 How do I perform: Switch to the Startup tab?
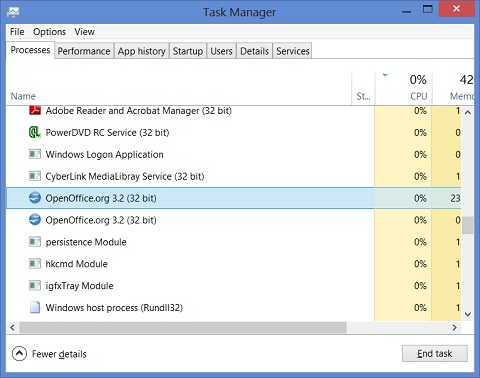[188, 51]
